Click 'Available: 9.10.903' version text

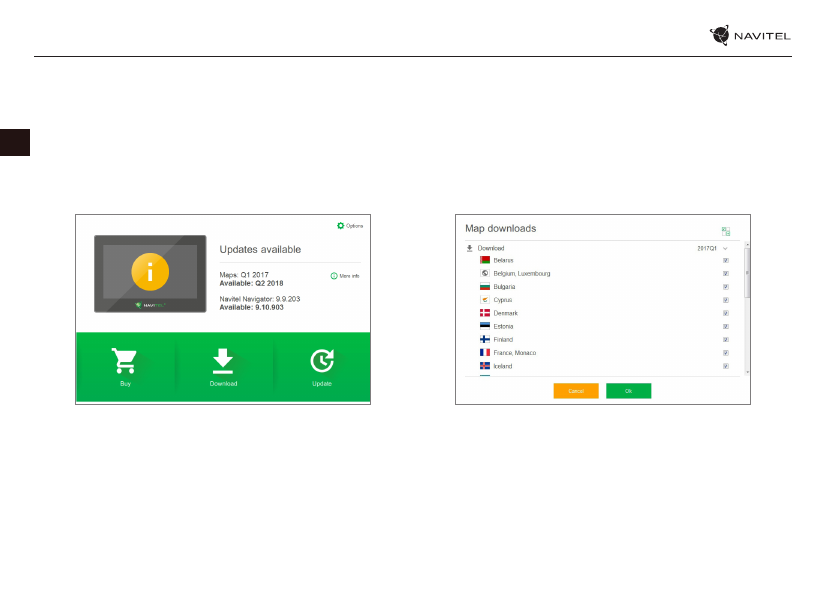click(x=251, y=307)
